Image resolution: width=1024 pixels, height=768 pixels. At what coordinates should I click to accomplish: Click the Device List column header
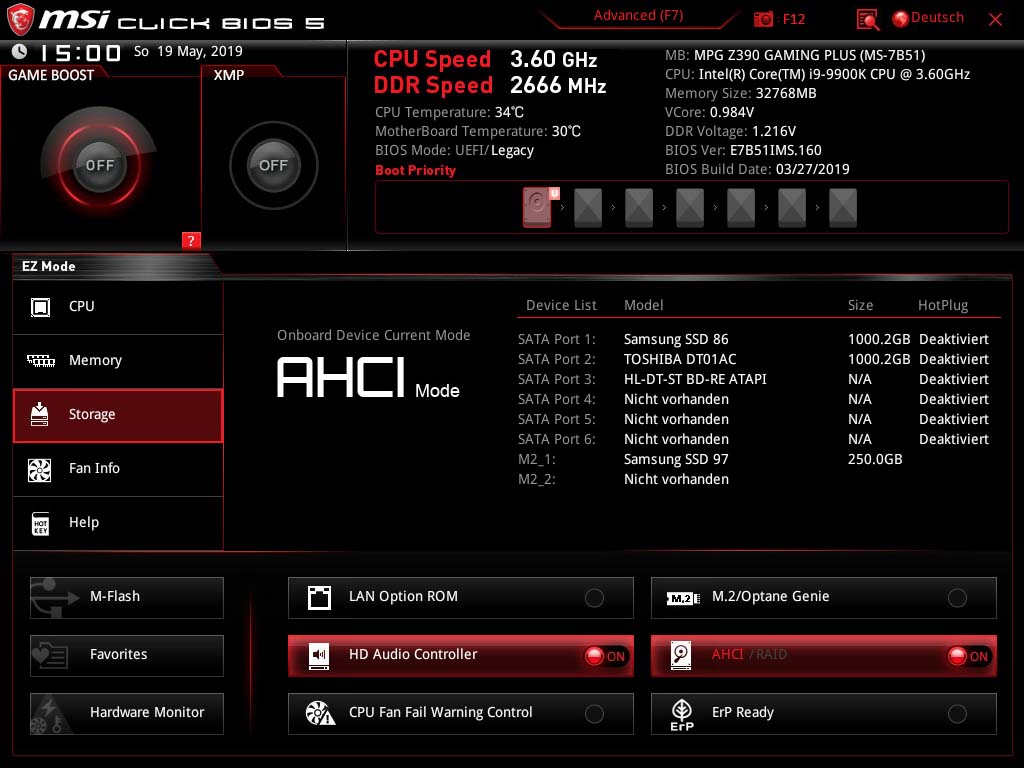point(561,306)
